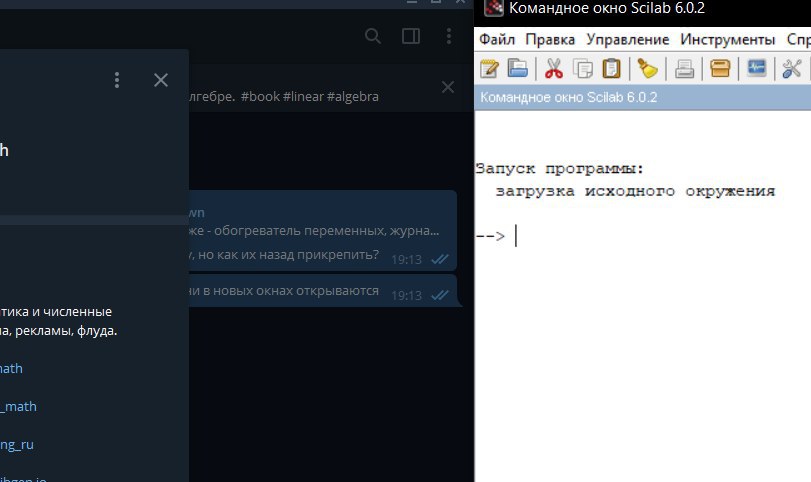Viewport: 811px width, 482px height.
Task: Click the red scissors cut icon
Action: click(x=553, y=68)
